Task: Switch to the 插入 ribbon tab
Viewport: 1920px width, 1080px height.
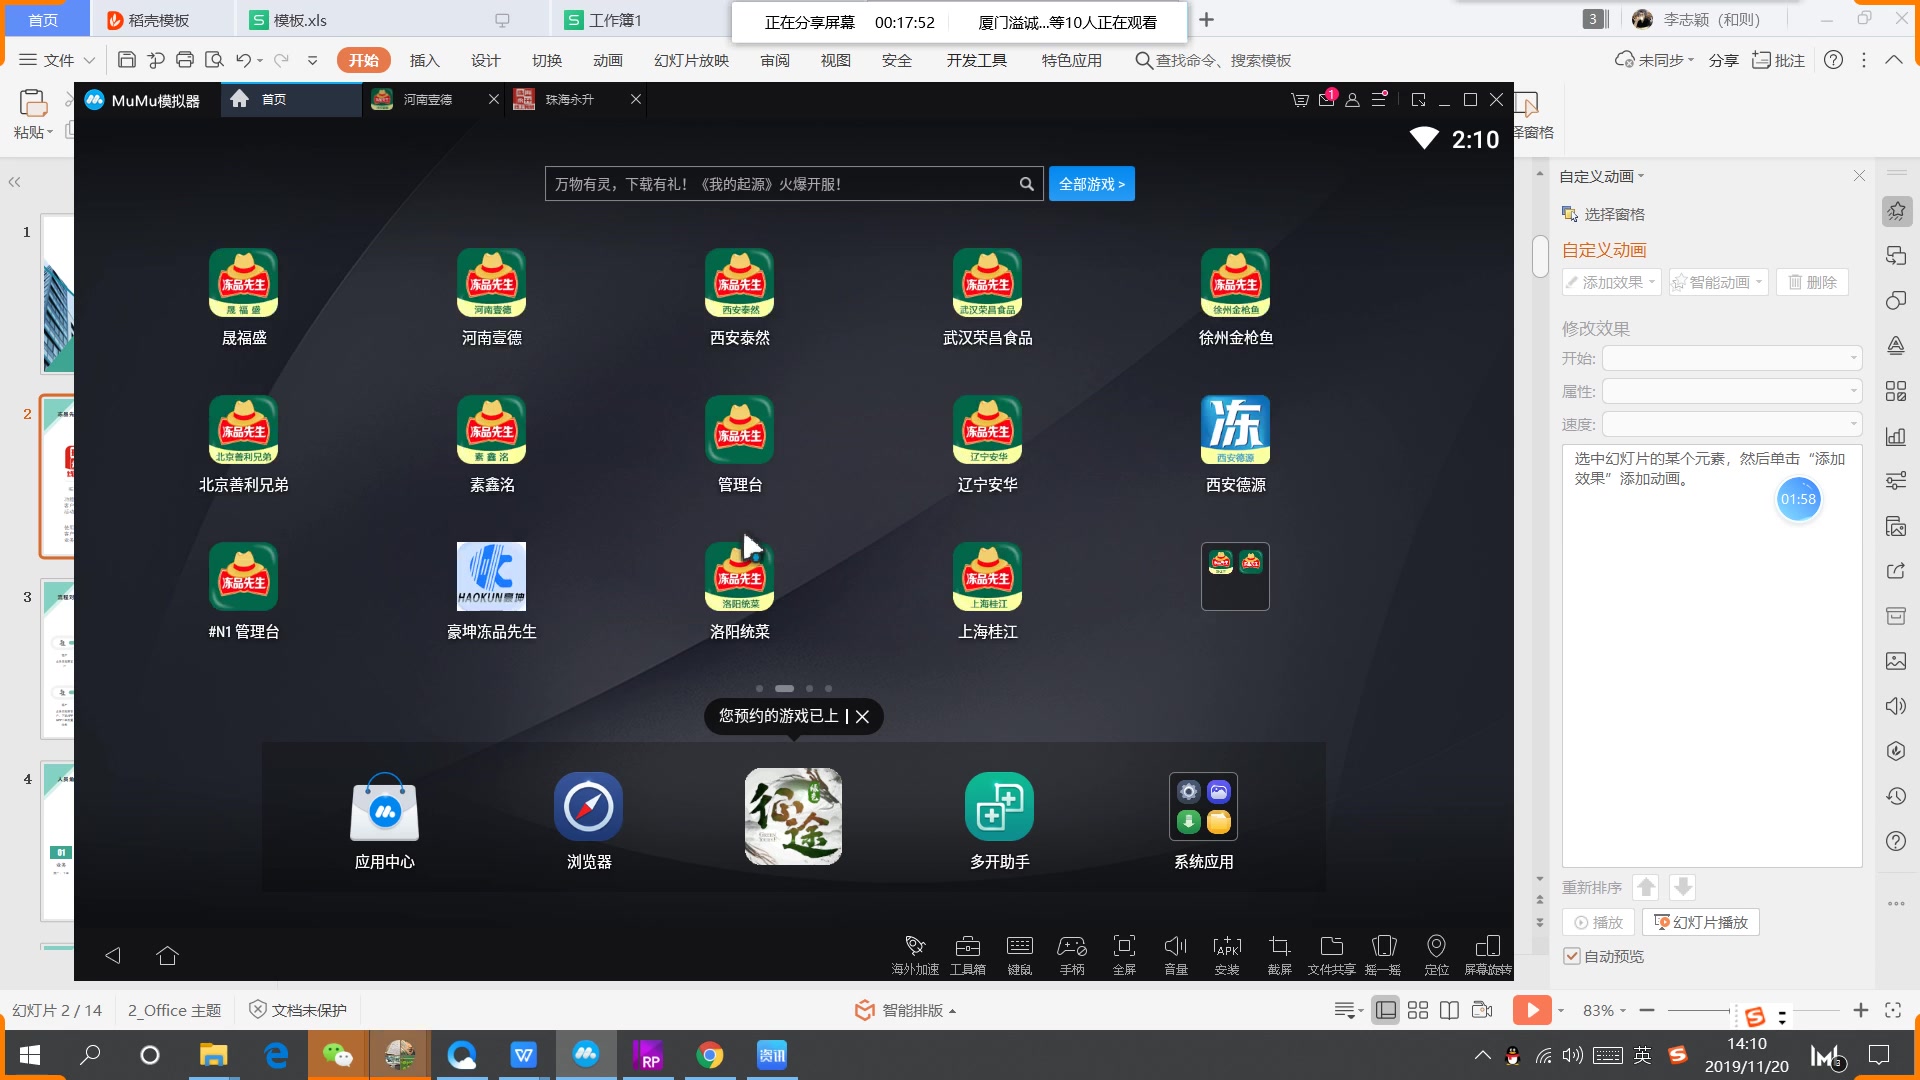Action: coord(424,60)
